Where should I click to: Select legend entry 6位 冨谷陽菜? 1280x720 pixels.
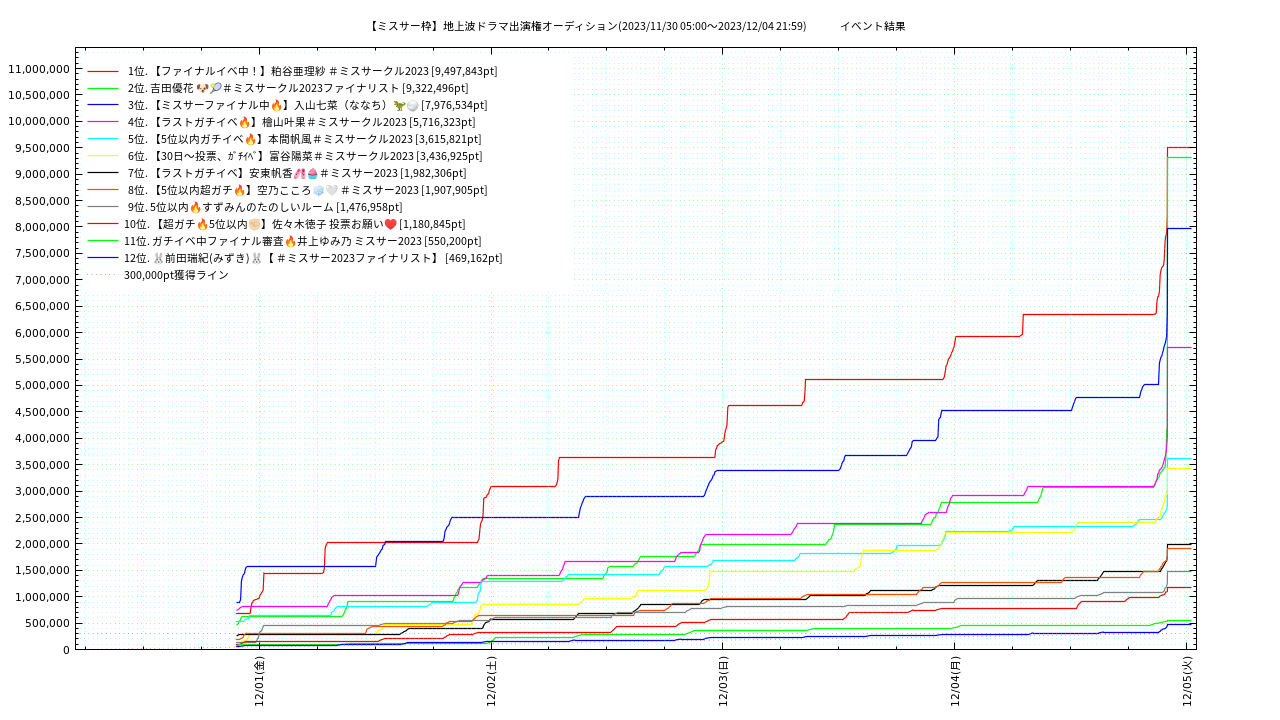306,156
